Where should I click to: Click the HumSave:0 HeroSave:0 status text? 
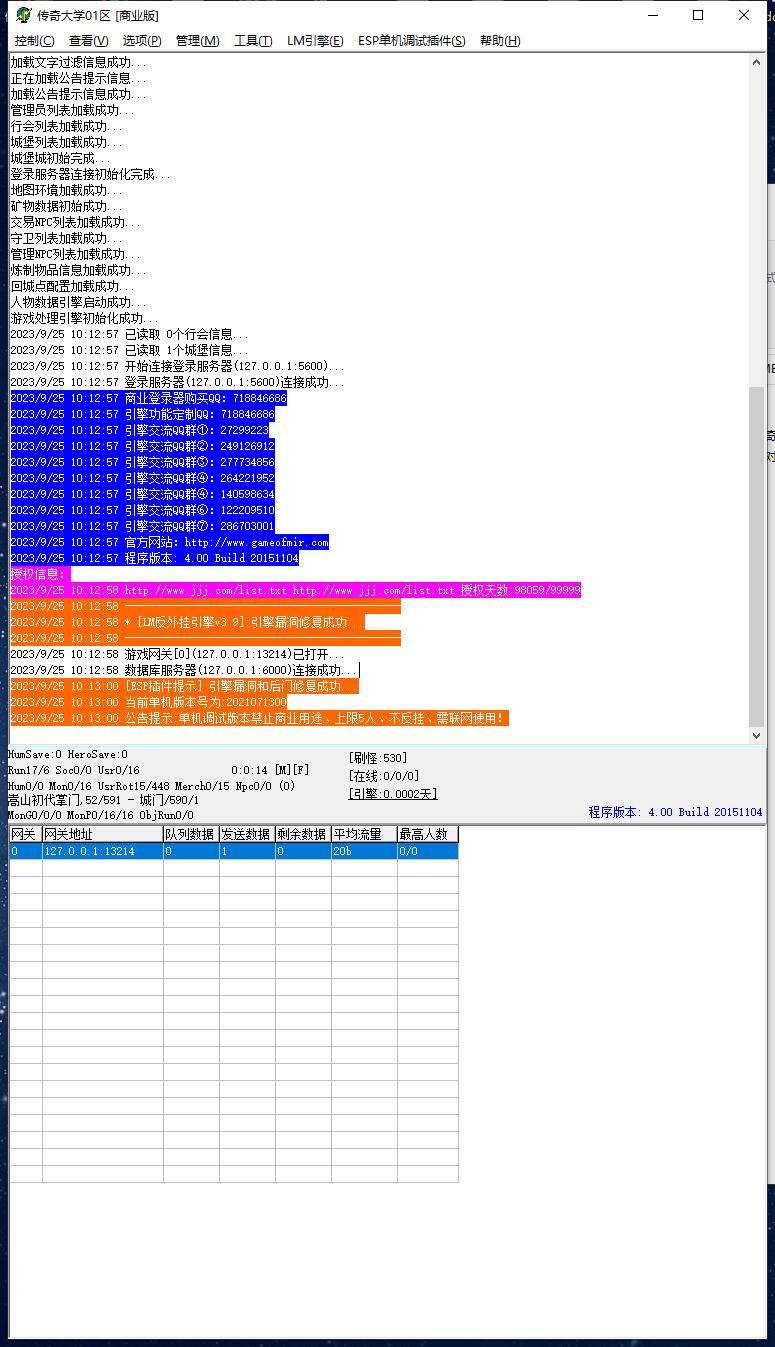click(68, 755)
